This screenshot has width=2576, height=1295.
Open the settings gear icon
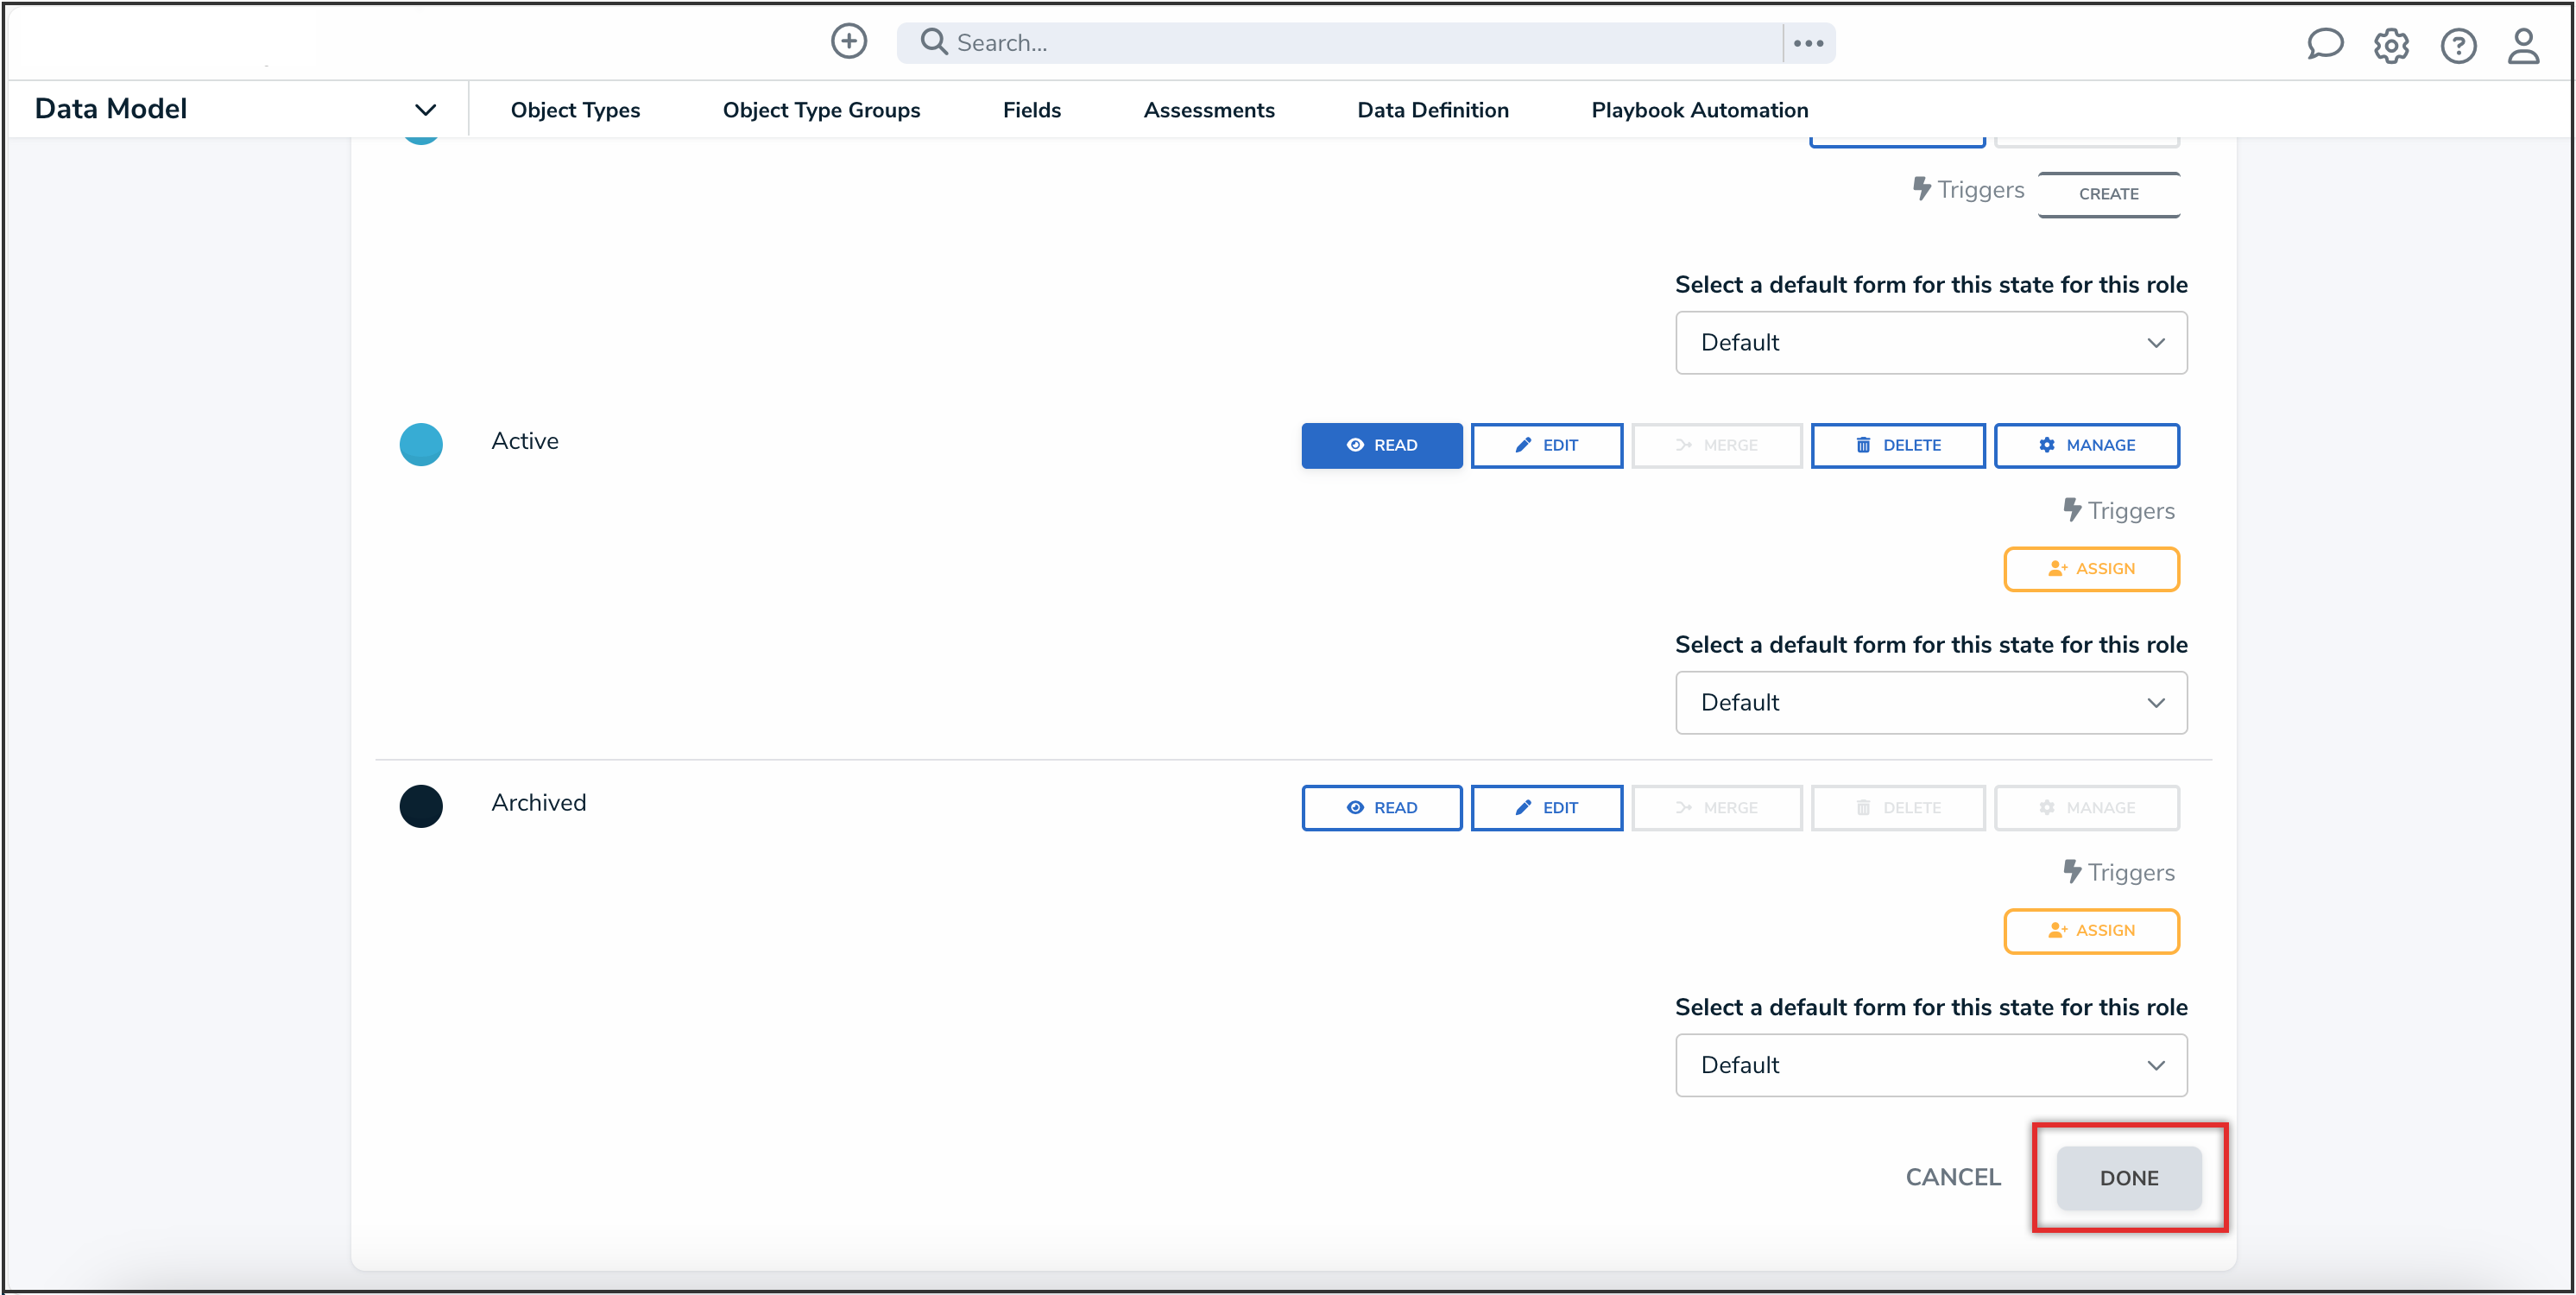tap(2391, 46)
